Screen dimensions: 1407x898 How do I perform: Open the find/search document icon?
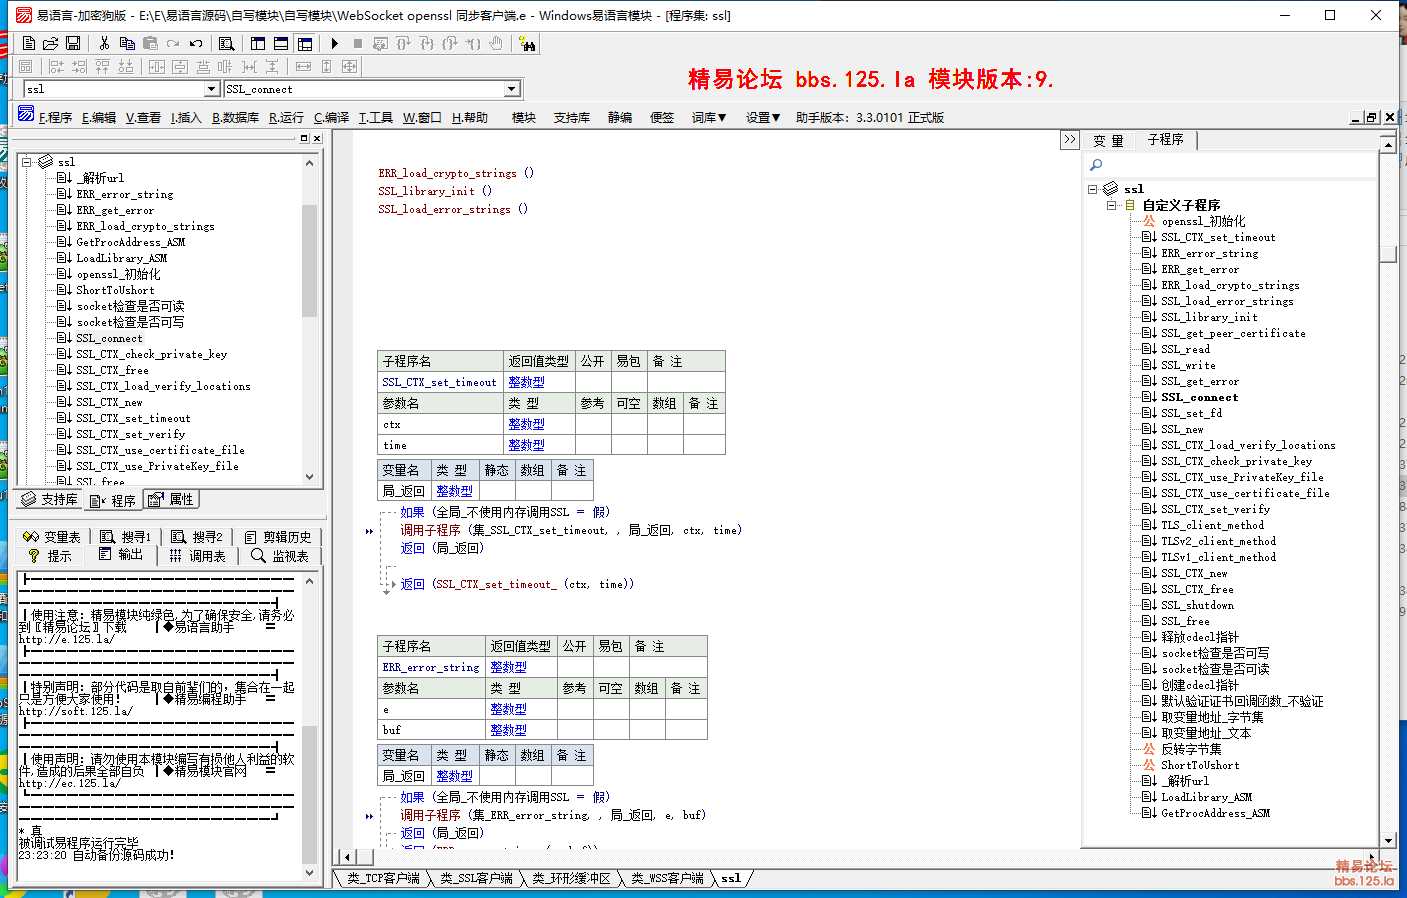click(227, 43)
